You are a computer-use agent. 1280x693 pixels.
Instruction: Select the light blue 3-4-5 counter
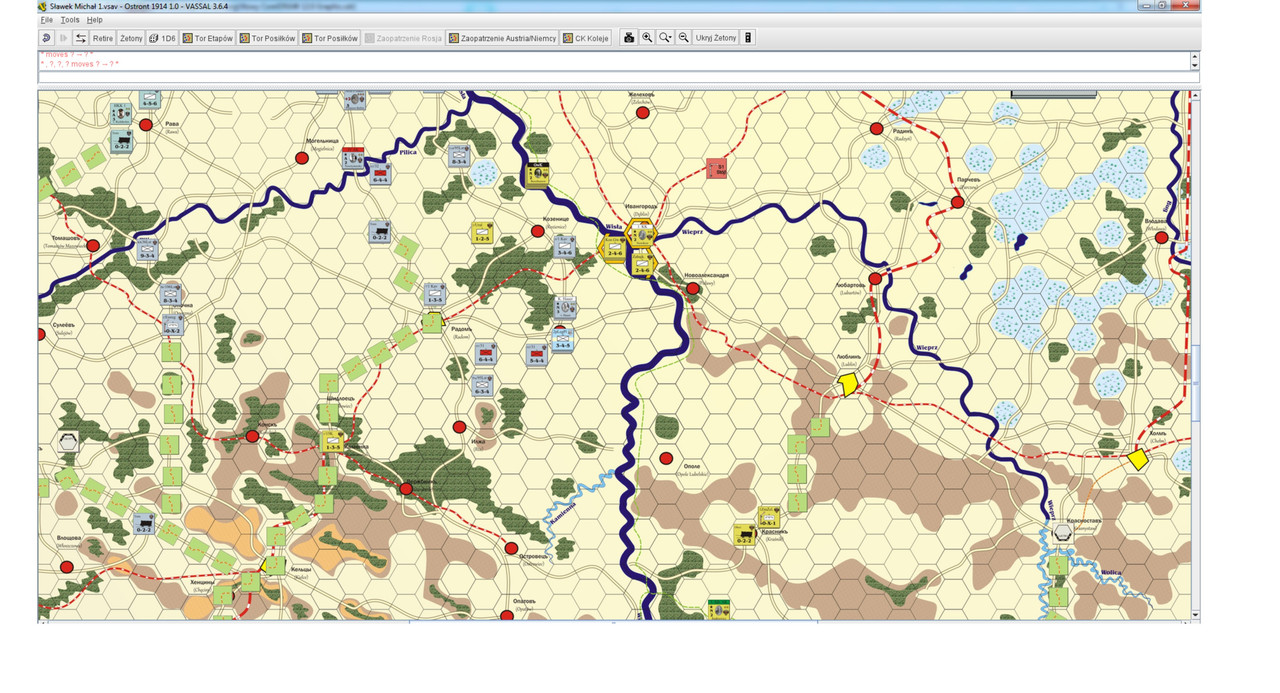(562, 340)
